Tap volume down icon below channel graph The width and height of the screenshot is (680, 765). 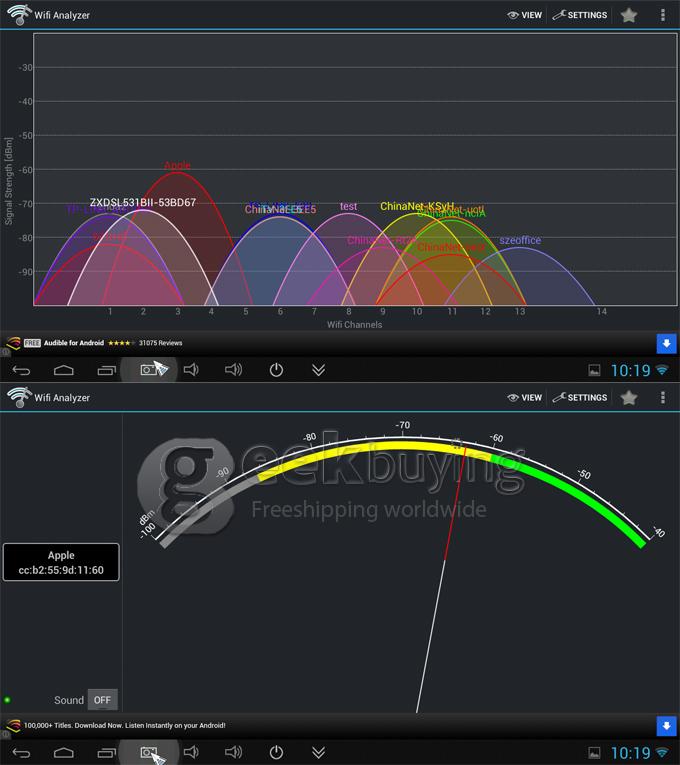191,370
